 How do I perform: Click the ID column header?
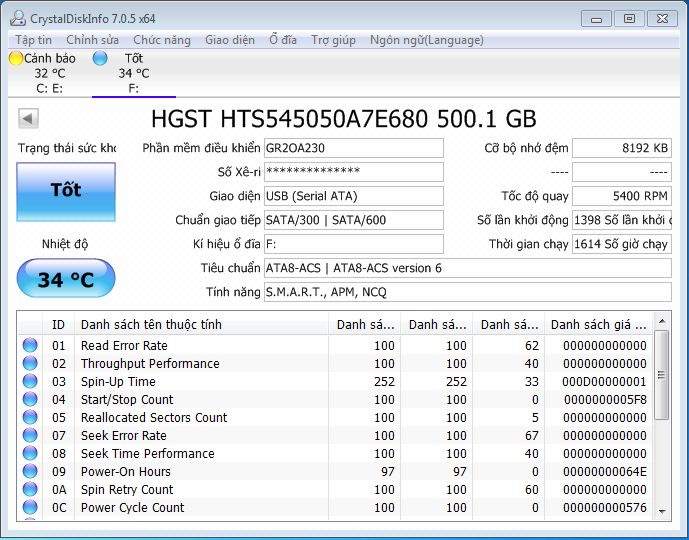[x=58, y=325]
